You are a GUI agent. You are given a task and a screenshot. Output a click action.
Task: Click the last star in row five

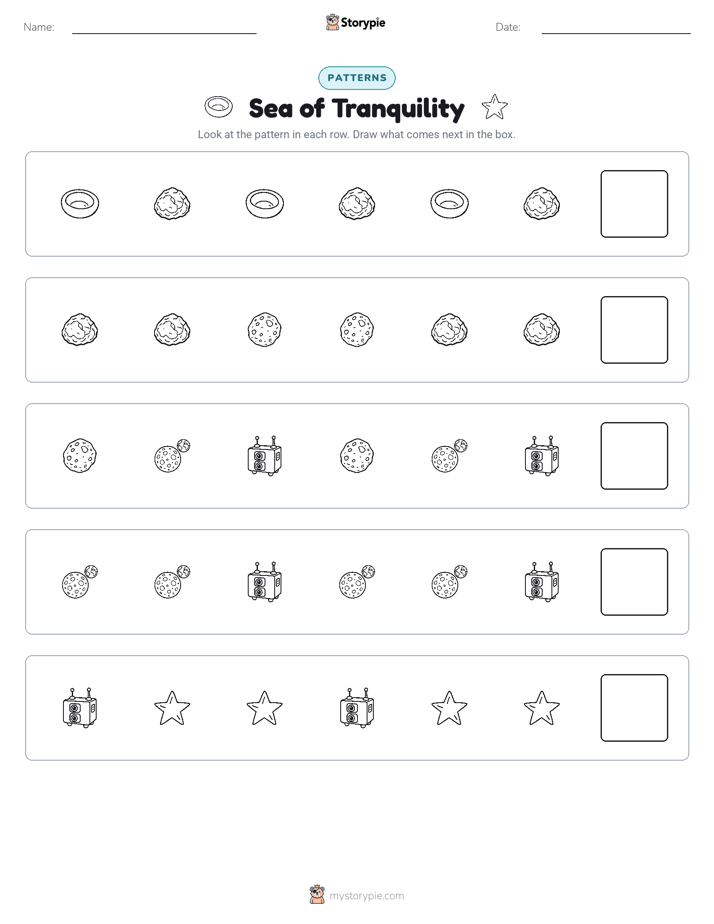[541, 708]
